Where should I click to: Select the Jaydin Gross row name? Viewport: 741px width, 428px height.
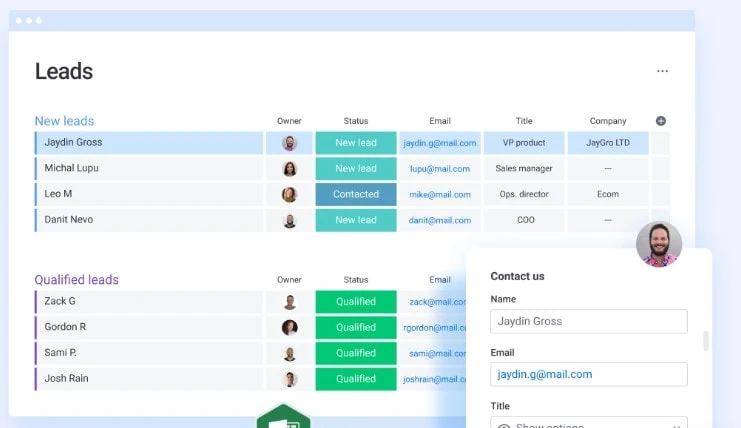pyautogui.click(x=73, y=142)
